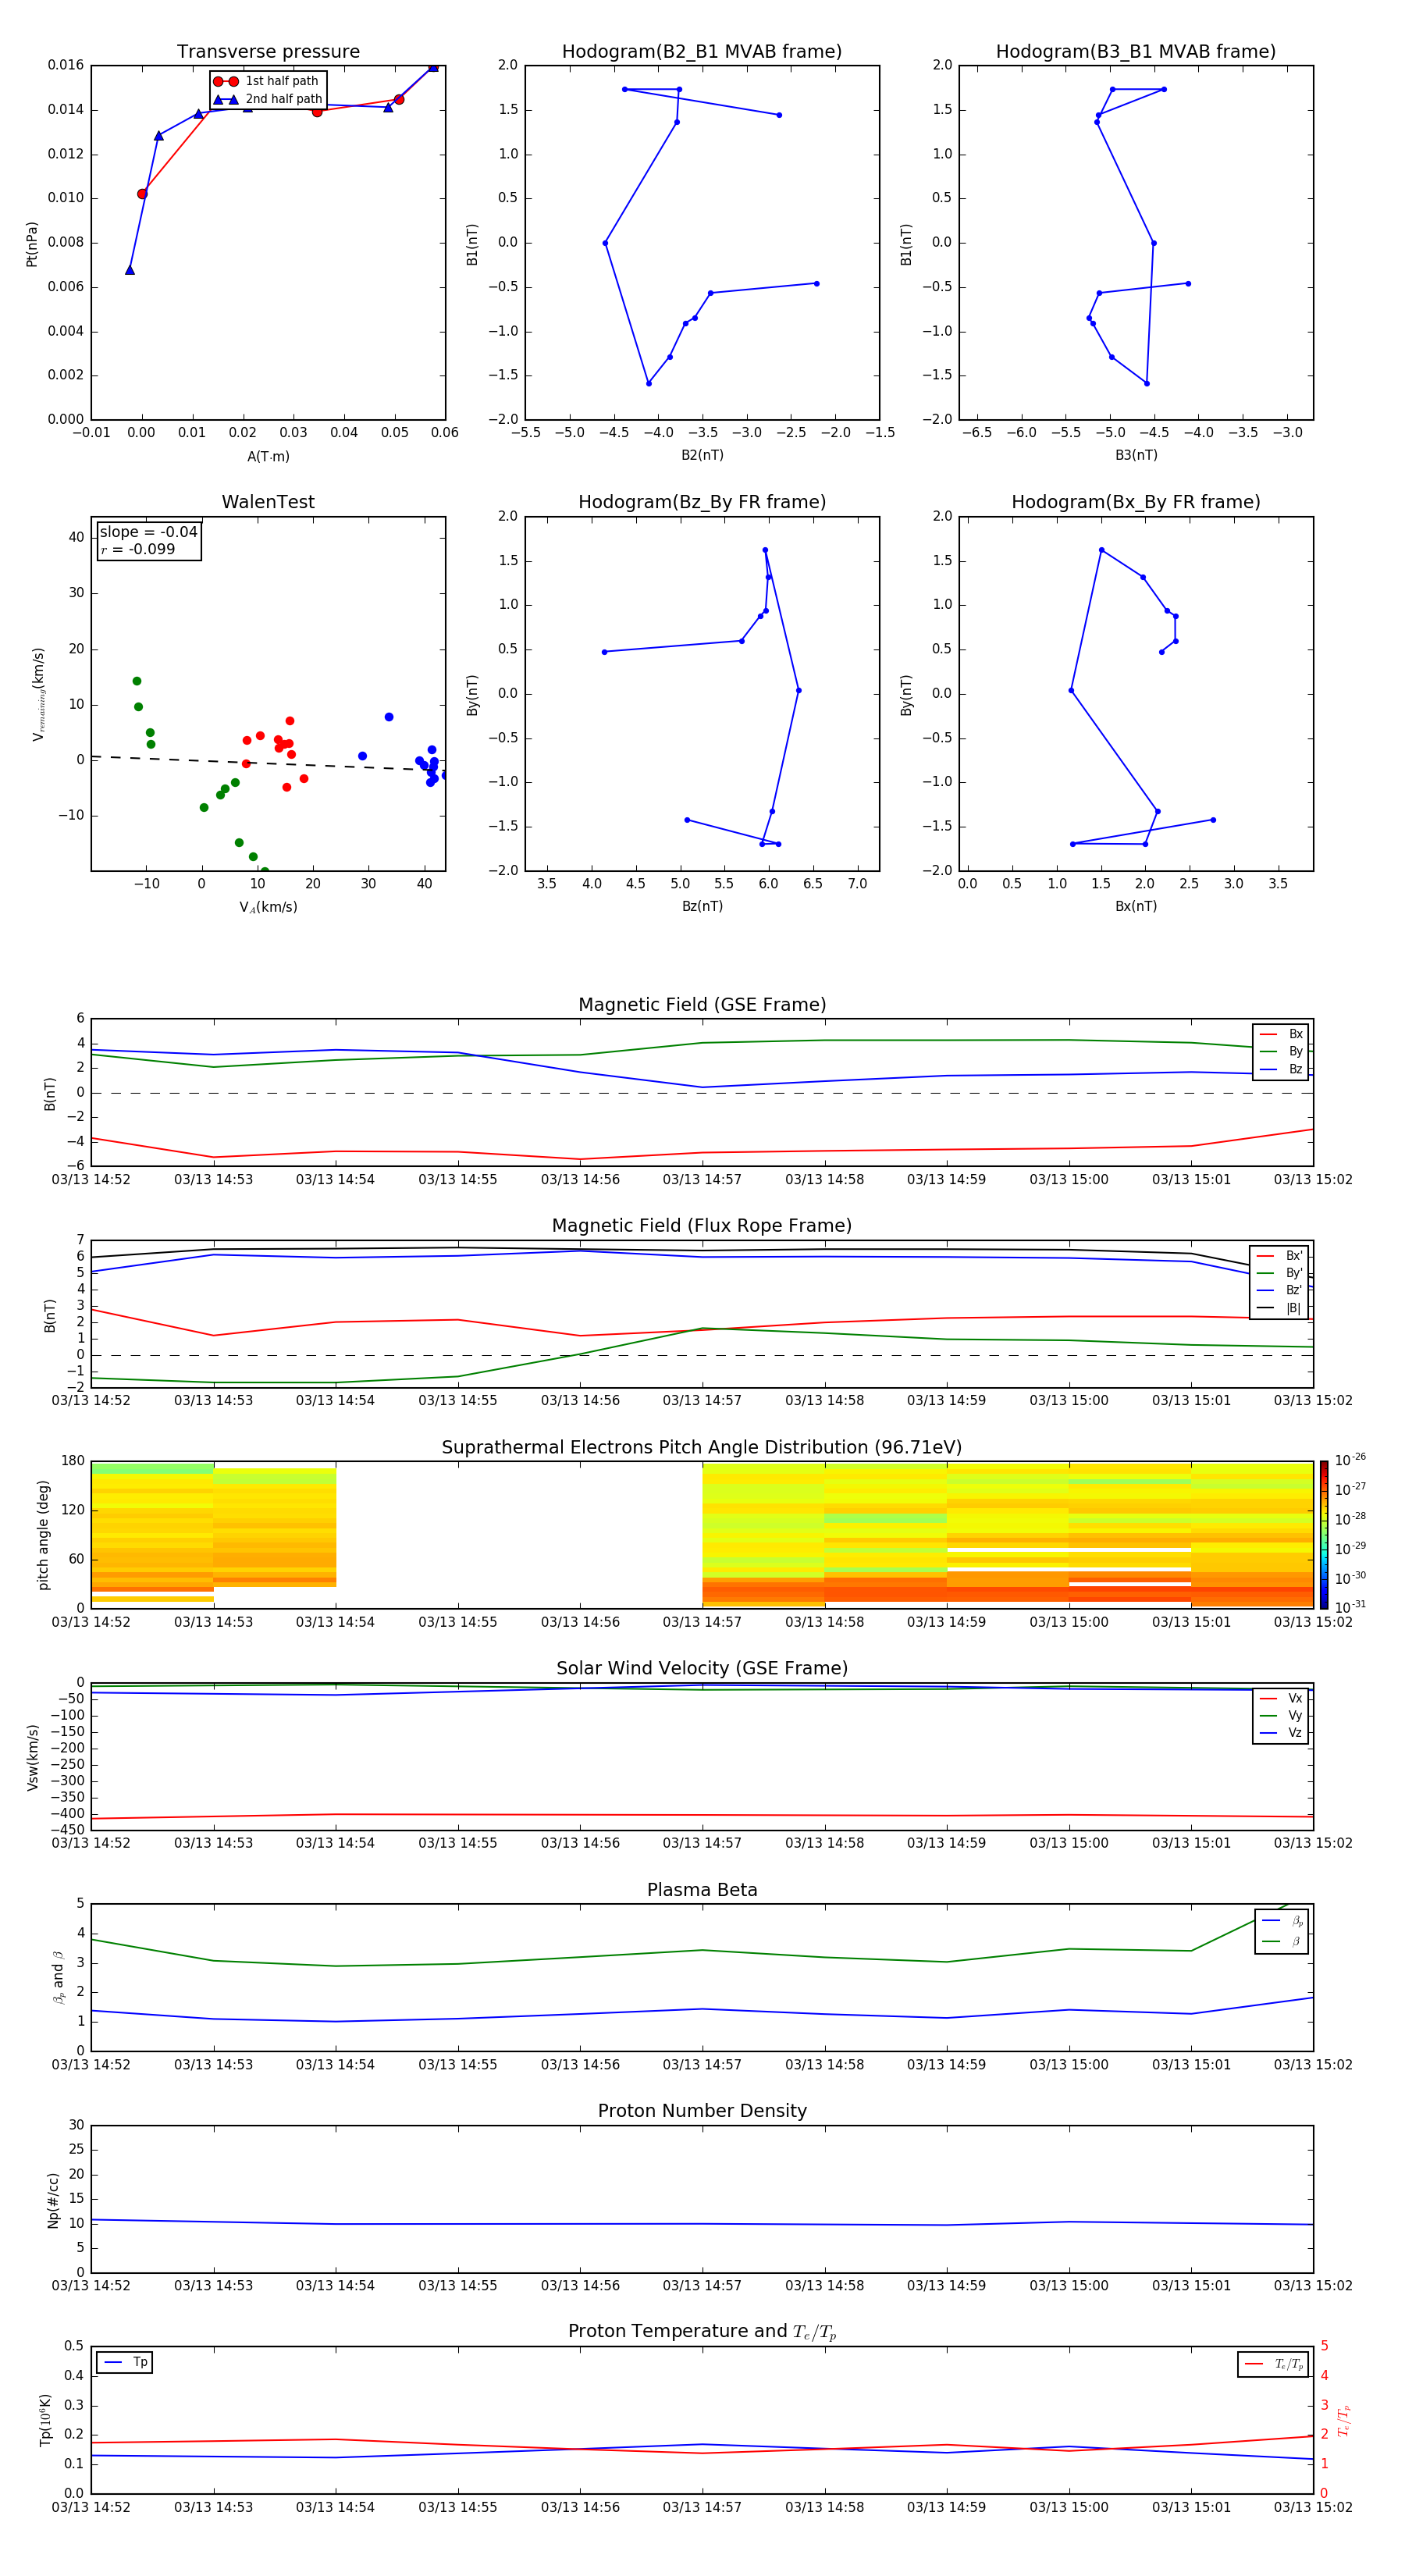The height and width of the screenshot is (2576, 1405).
Task: Click the 'A(T·m)' x-axis label
Action: (x=268, y=456)
